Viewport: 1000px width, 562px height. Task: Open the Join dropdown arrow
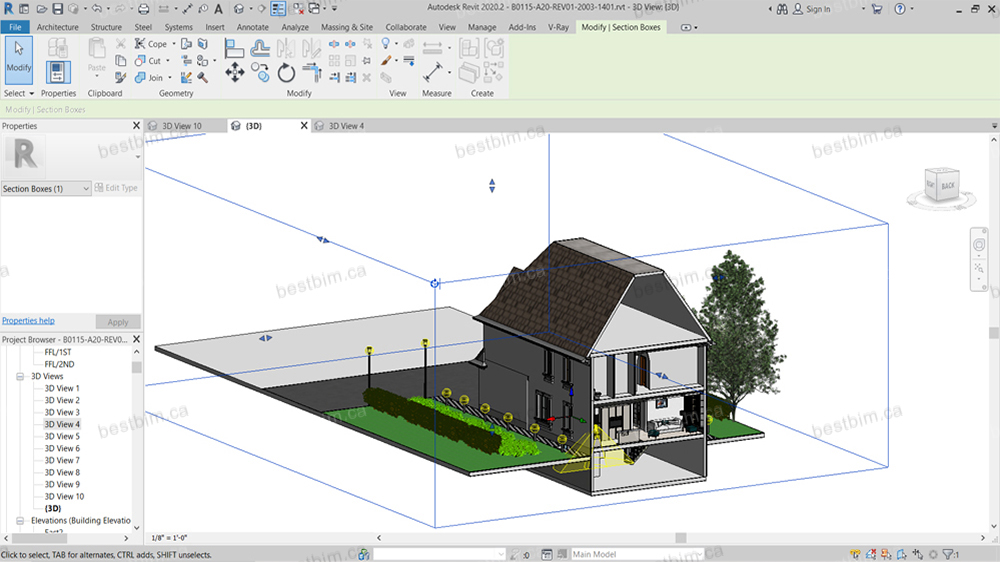tap(170, 78)
